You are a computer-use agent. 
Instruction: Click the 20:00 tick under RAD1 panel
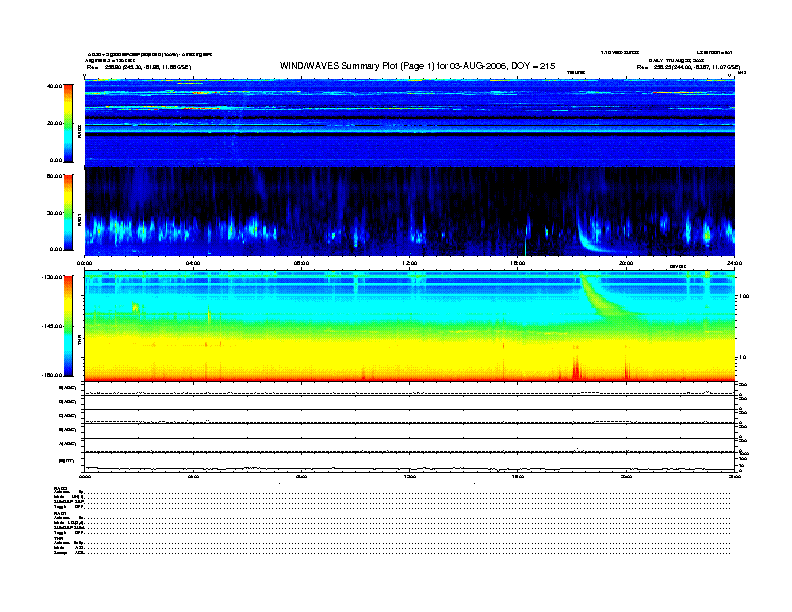coord(626,263)
